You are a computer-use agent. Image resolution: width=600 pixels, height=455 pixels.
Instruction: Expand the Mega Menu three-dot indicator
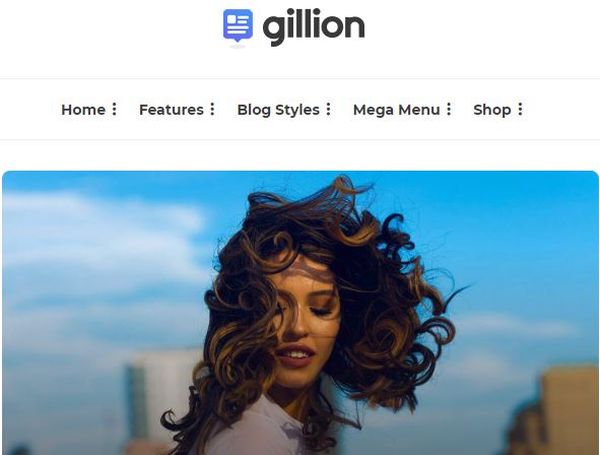[449, 109]
